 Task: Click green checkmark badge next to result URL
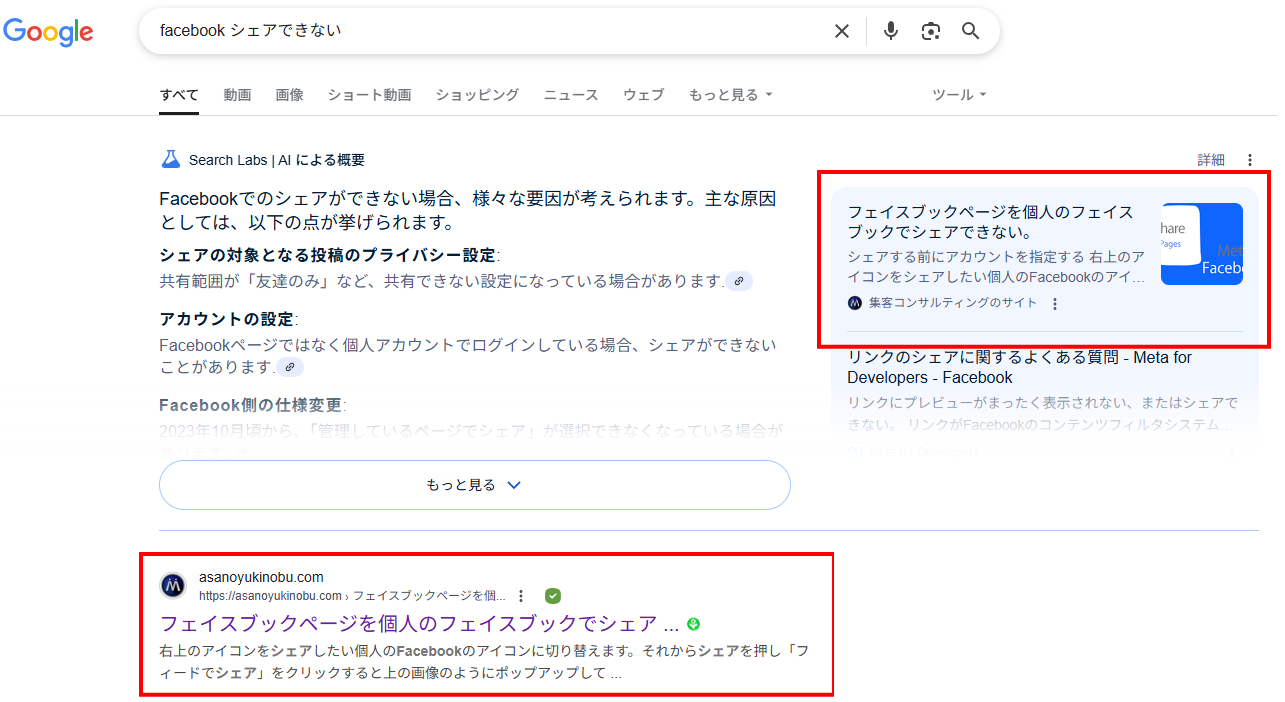(553, 596)
